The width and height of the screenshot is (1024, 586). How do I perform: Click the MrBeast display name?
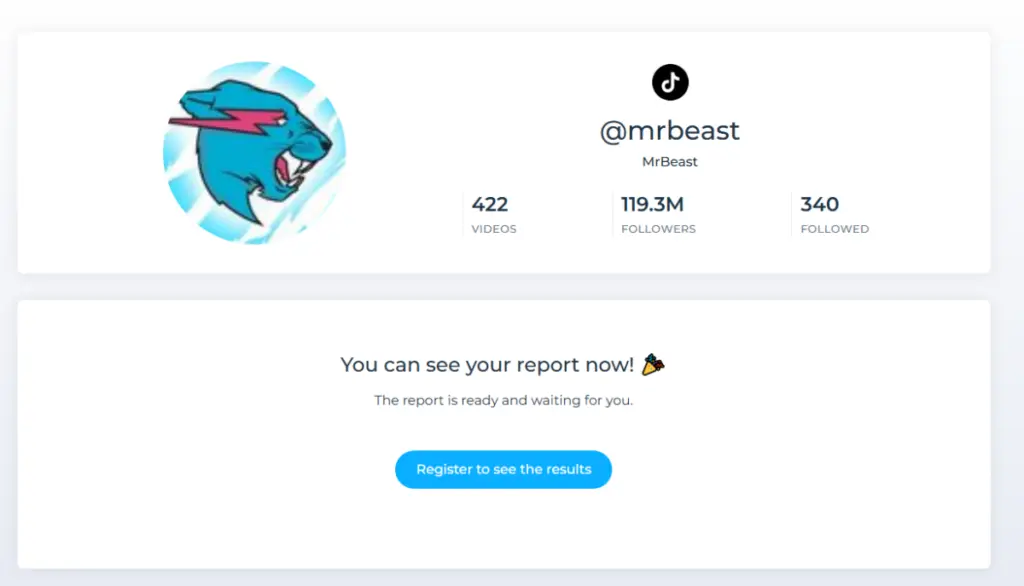point(669,161)
